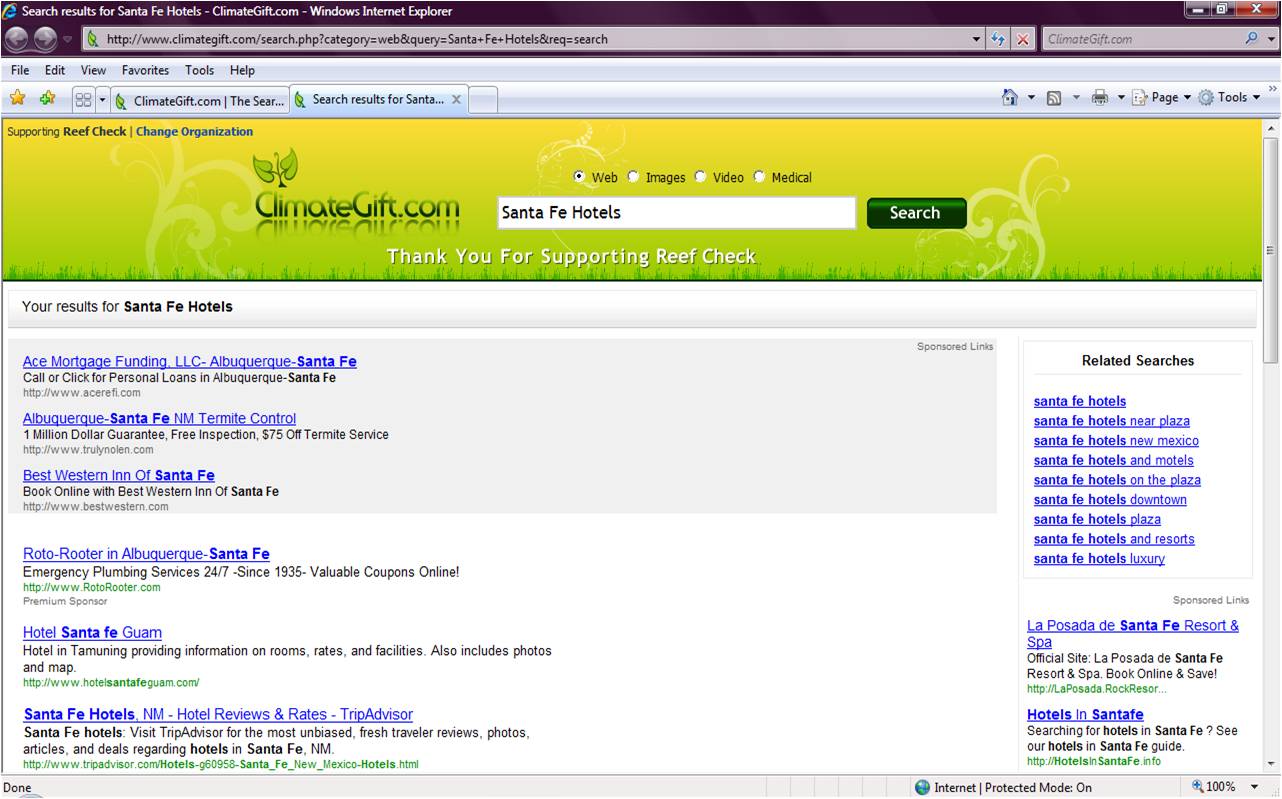The height and width of the screenshot is (799, 1282).
Task: Open a new blank tab
Action: click(x=483, y=100)
